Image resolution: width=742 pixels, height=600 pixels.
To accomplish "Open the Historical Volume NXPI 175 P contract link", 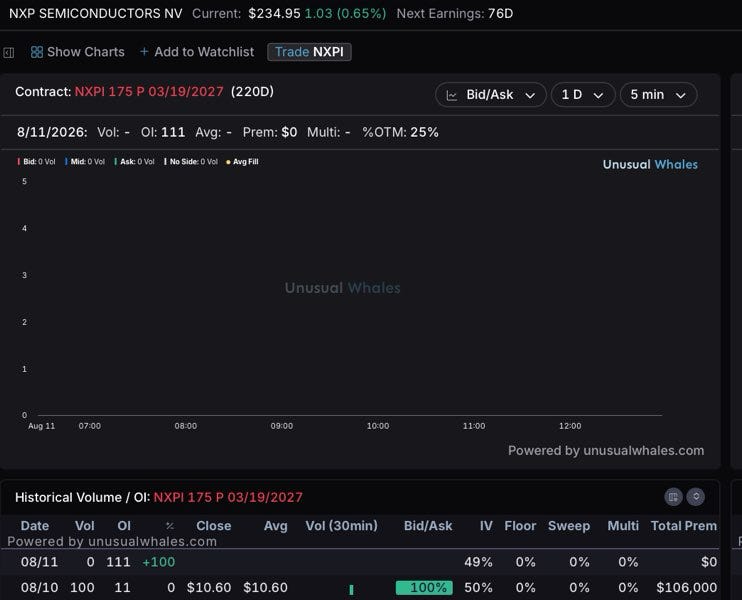I will click(x=228, y=497).
